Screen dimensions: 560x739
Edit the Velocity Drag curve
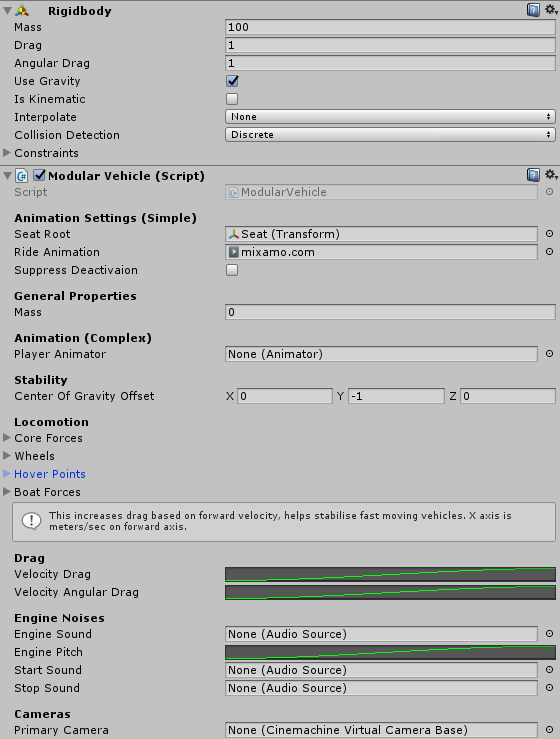(x=390, y=574)
